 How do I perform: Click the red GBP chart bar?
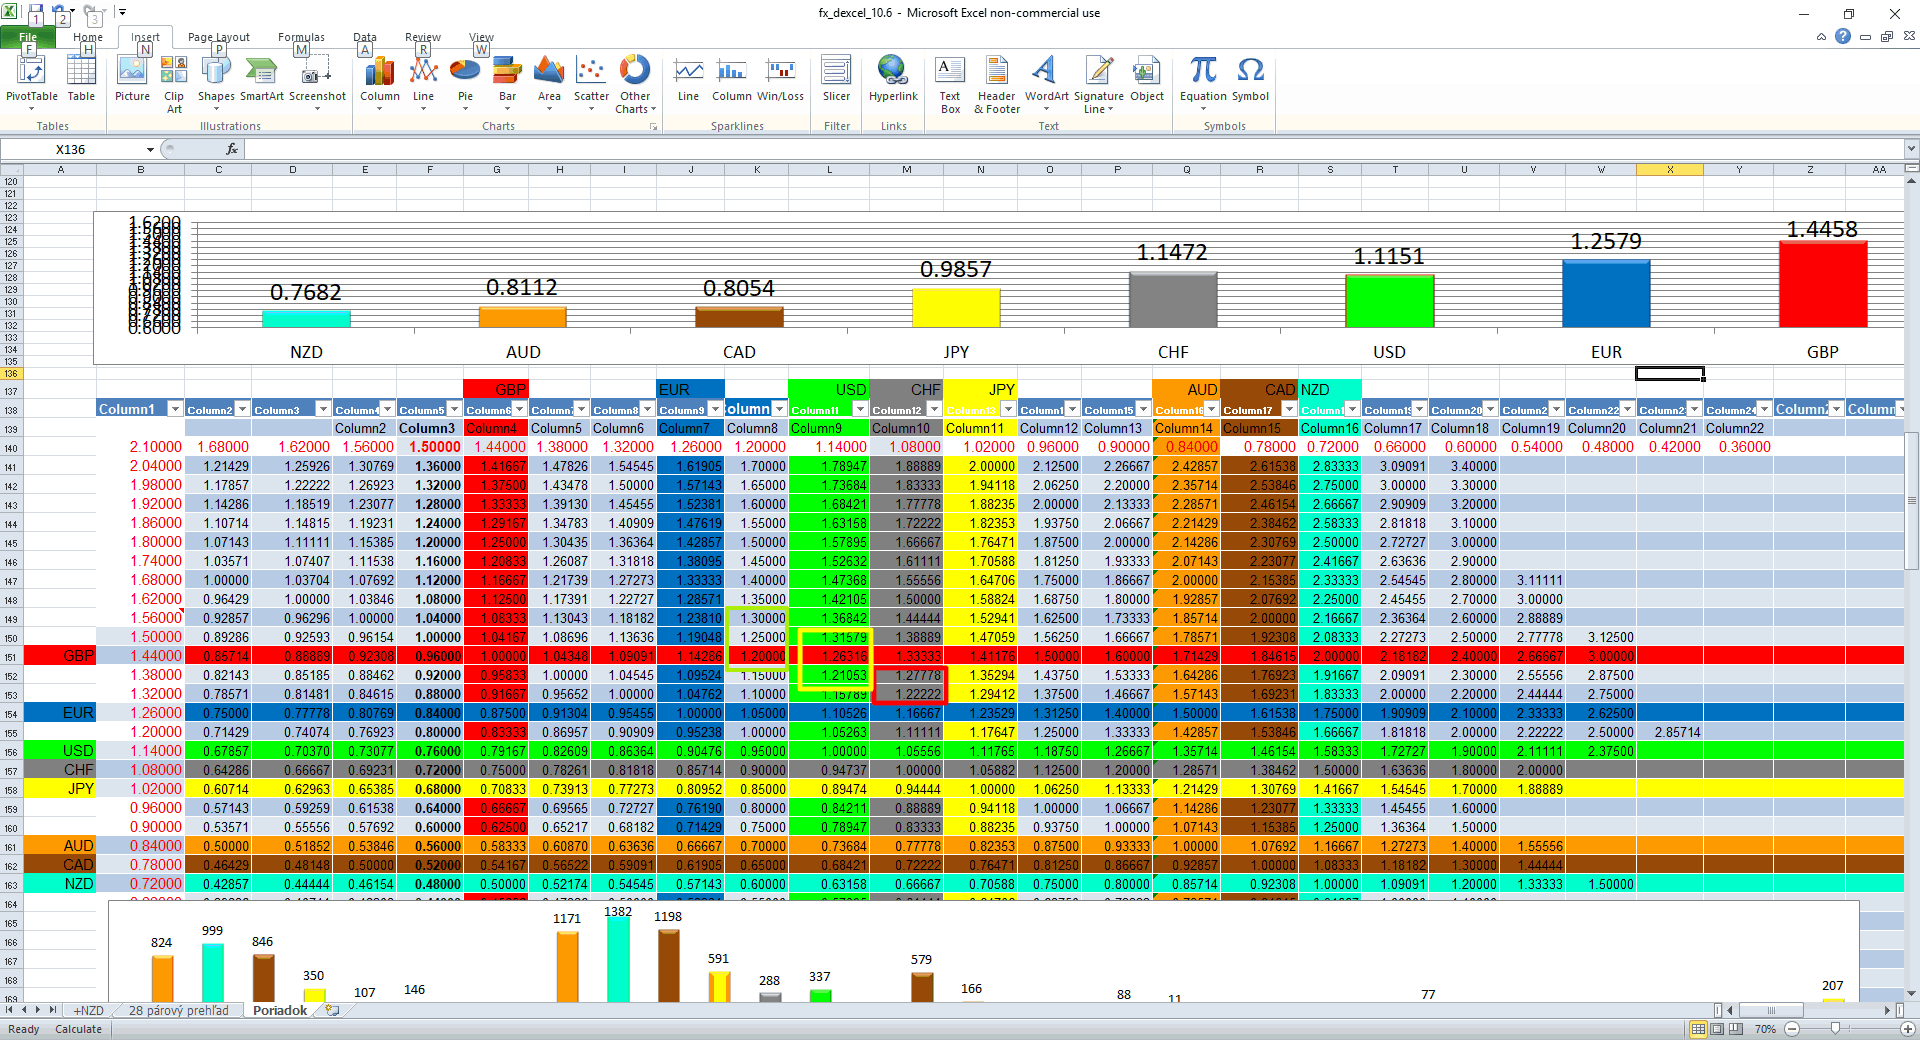[x=1823, y=284]
